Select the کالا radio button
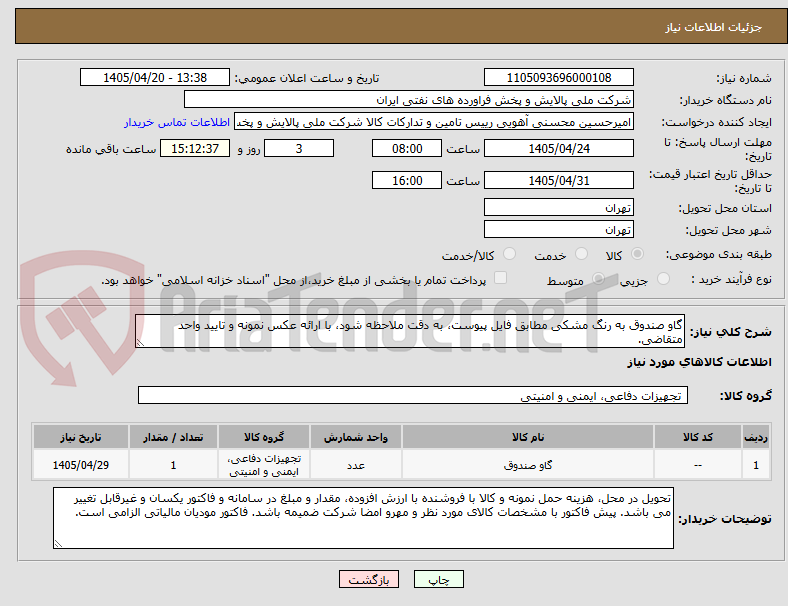 pyautogui.click(x=637, y=254)
